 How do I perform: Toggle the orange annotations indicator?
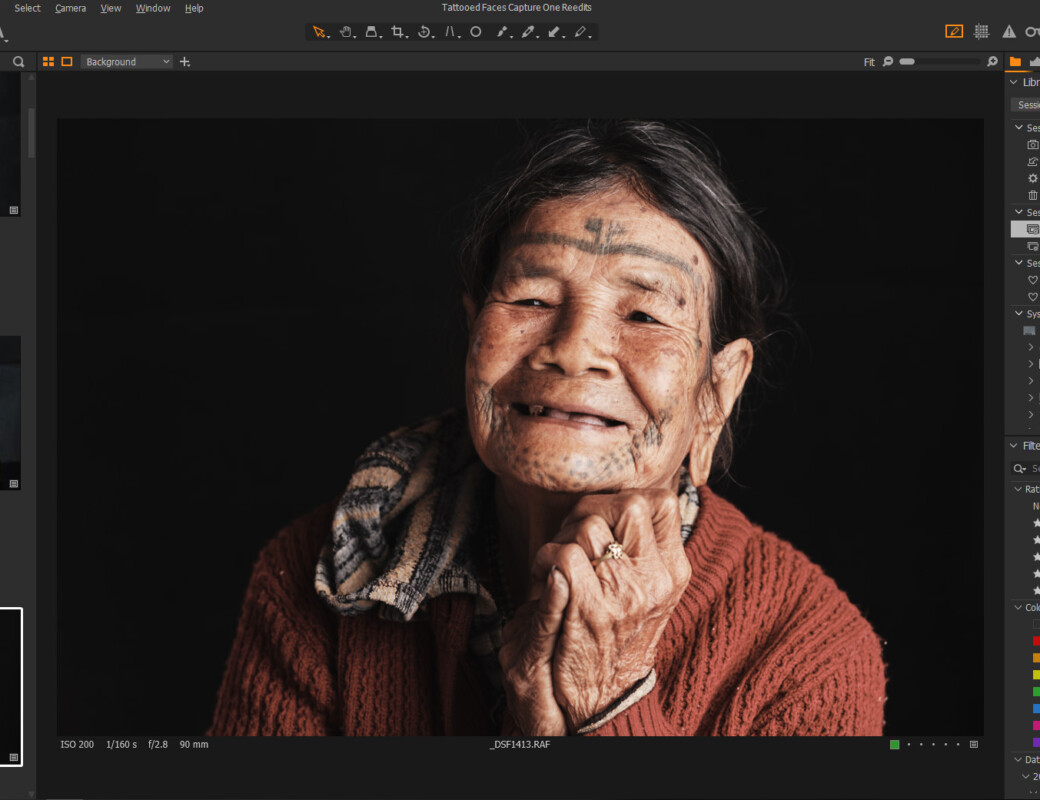952,31
